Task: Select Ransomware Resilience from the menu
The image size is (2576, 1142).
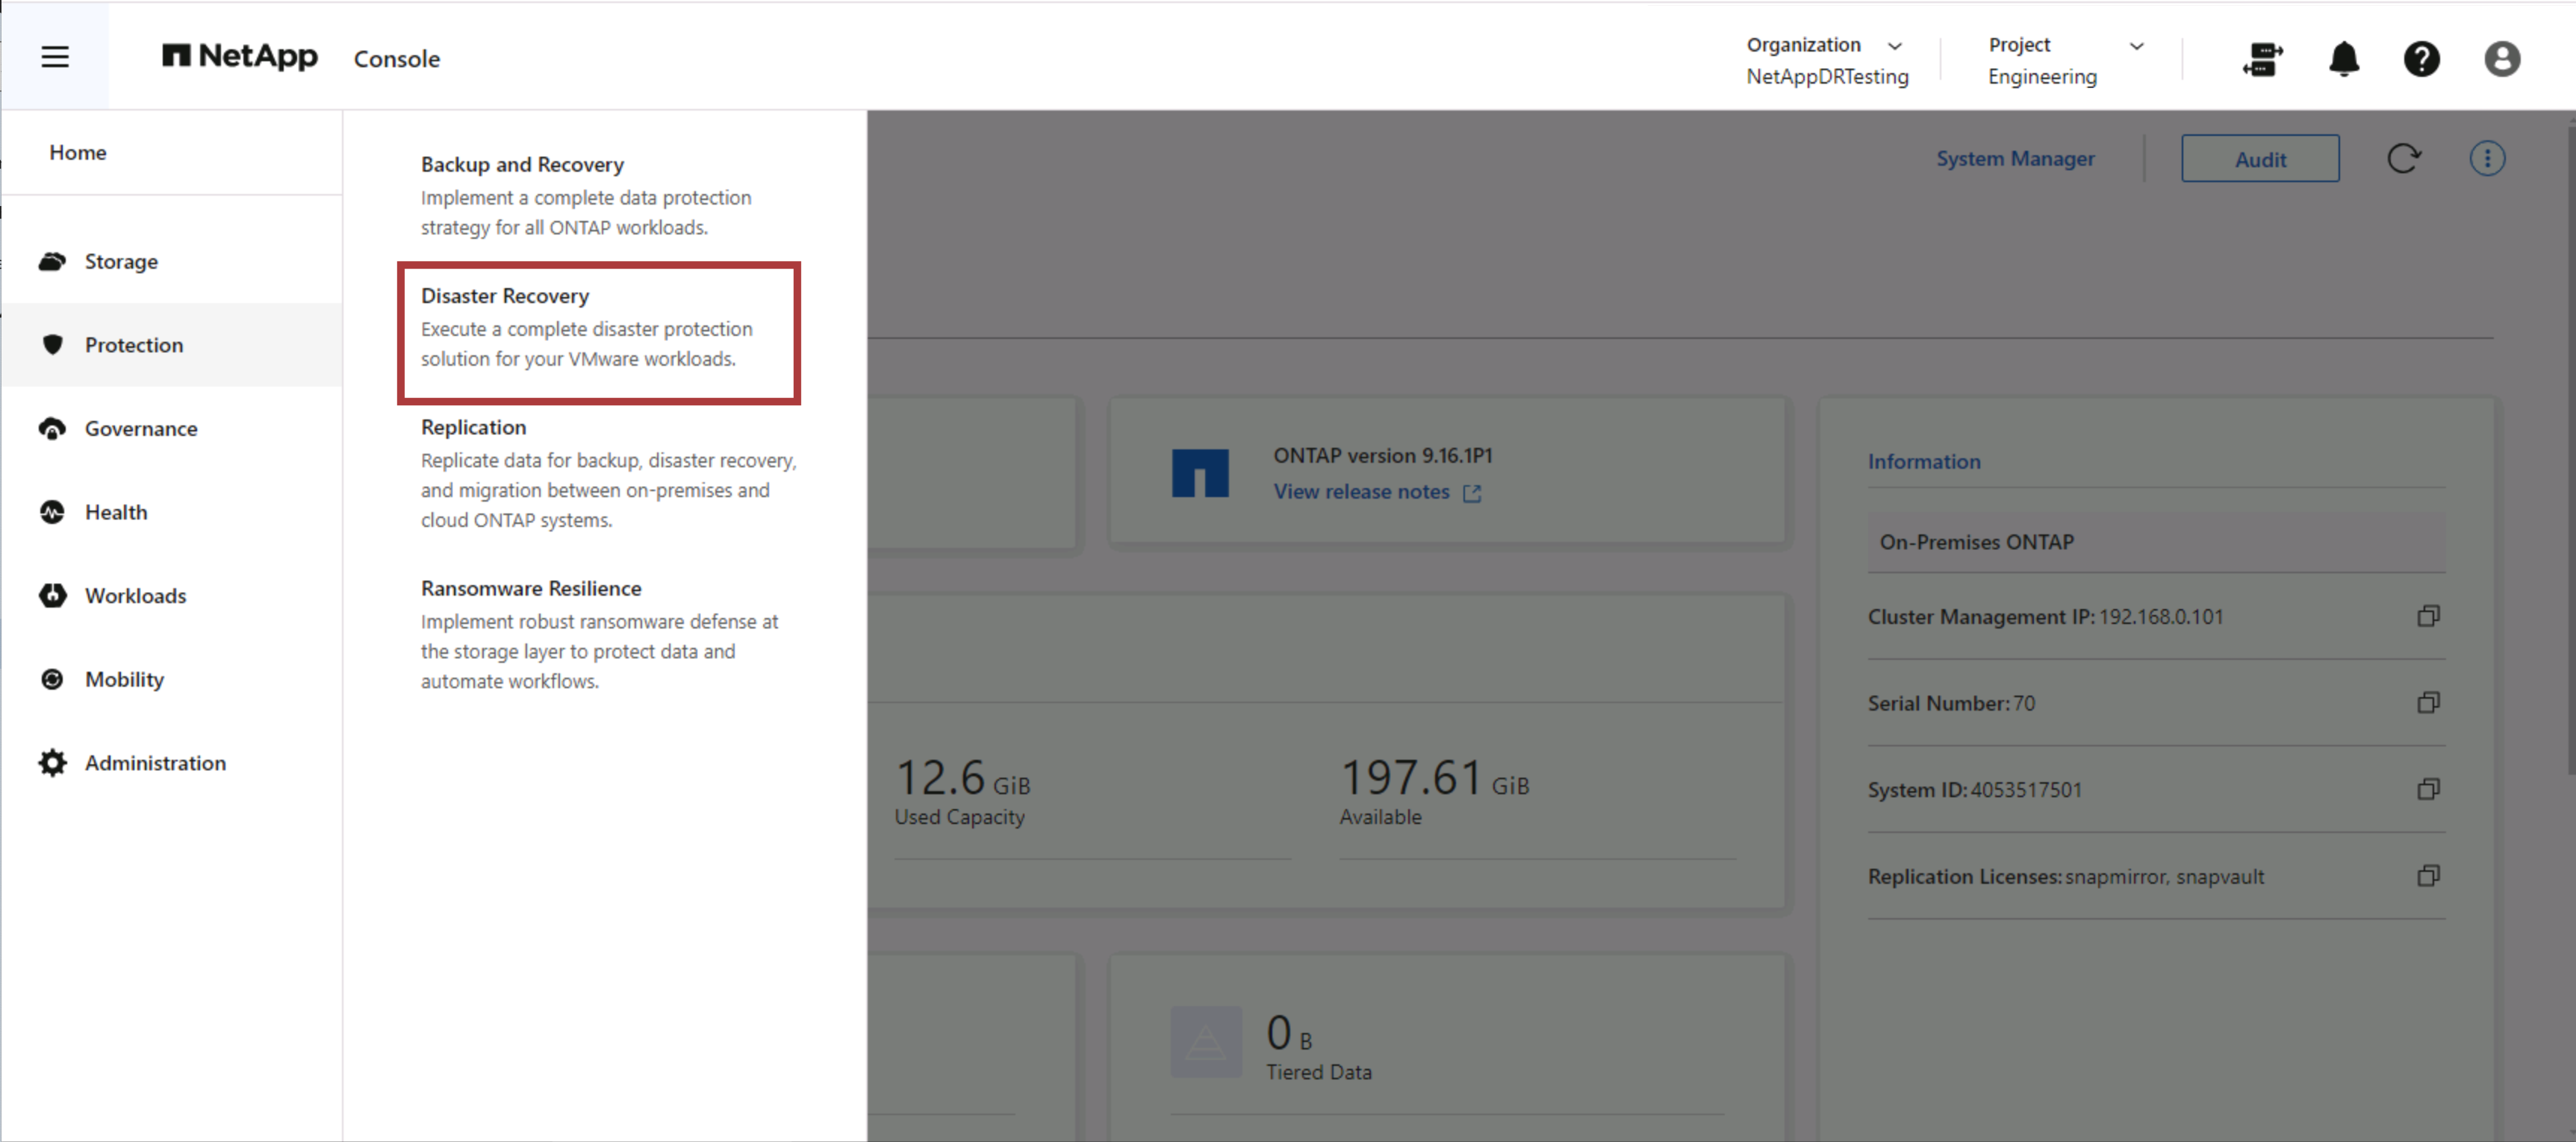Action: tap(530, 588)
